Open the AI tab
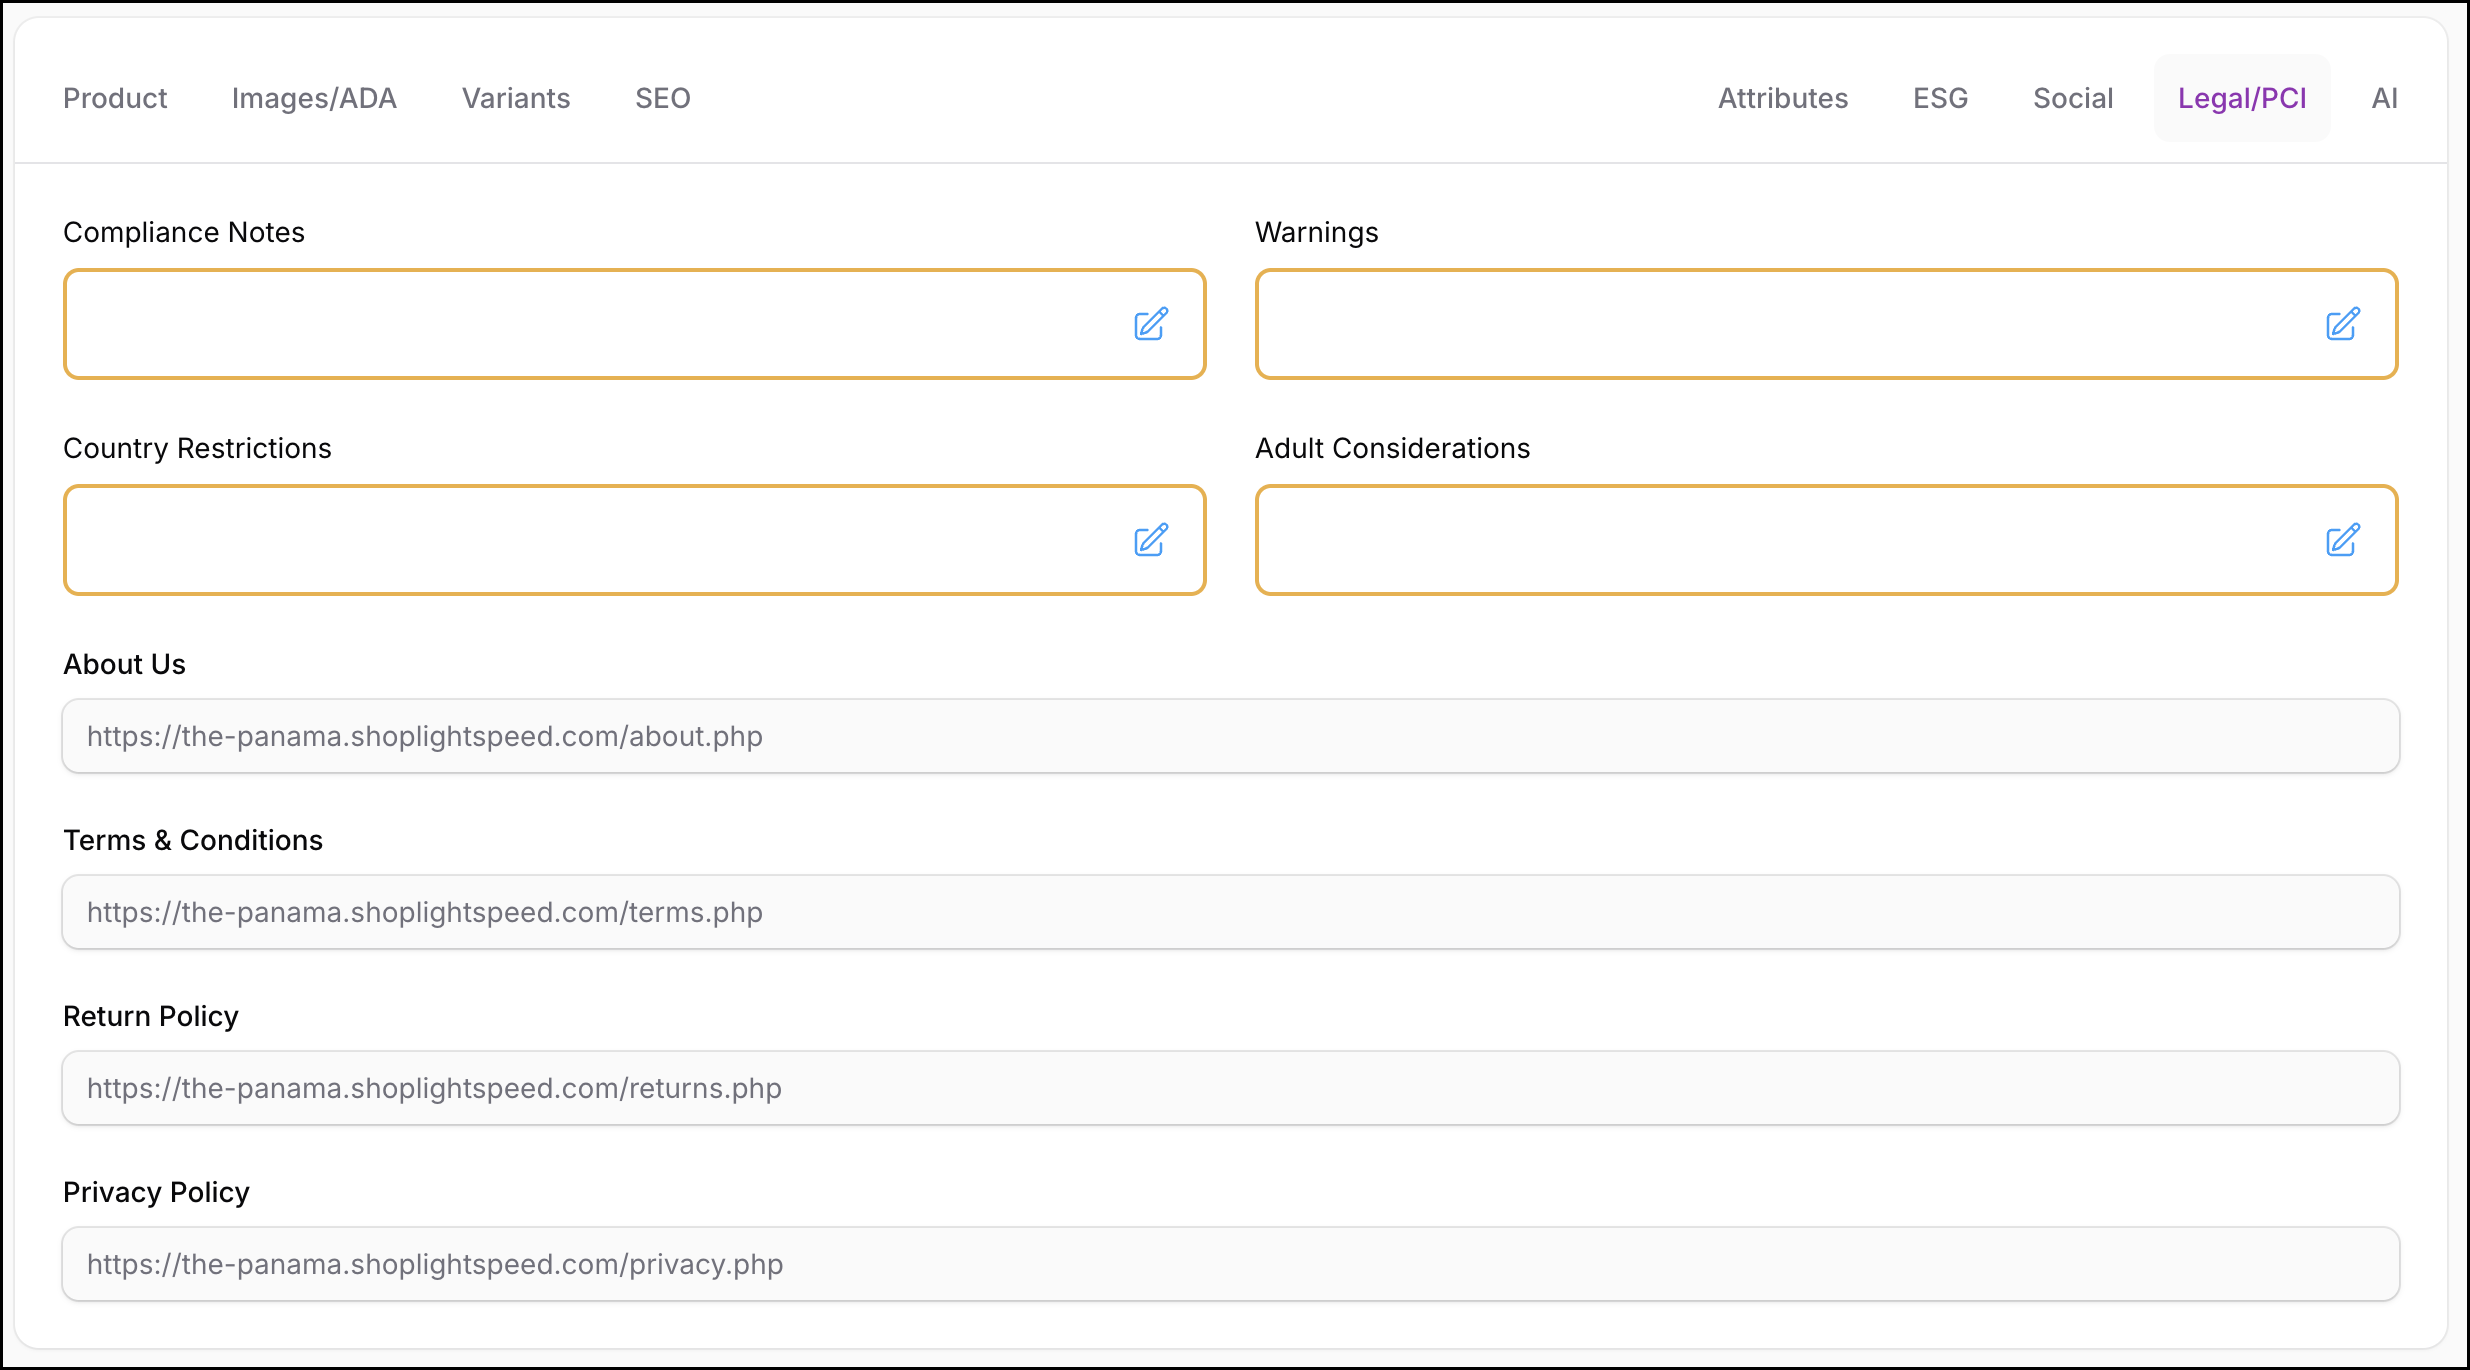This screenshot has width=2470, height=1370. point(2384,98)
